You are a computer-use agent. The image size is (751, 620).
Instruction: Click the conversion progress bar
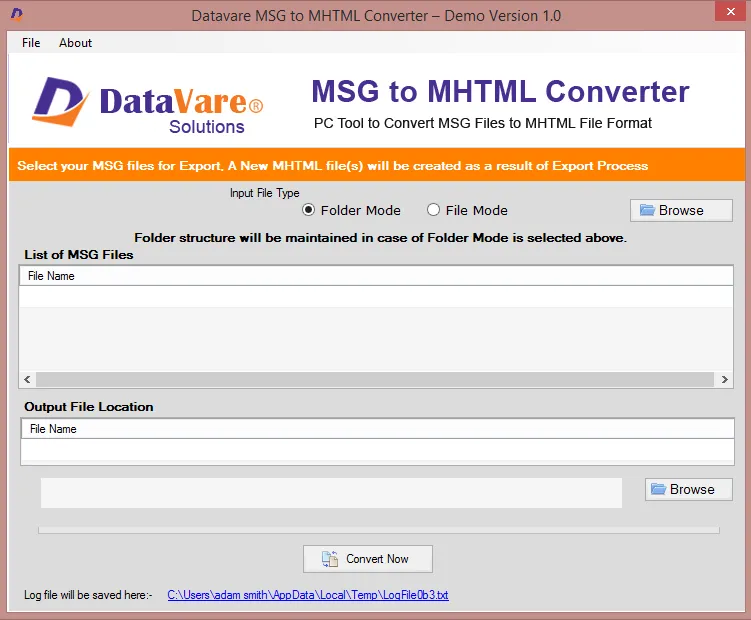379,530
